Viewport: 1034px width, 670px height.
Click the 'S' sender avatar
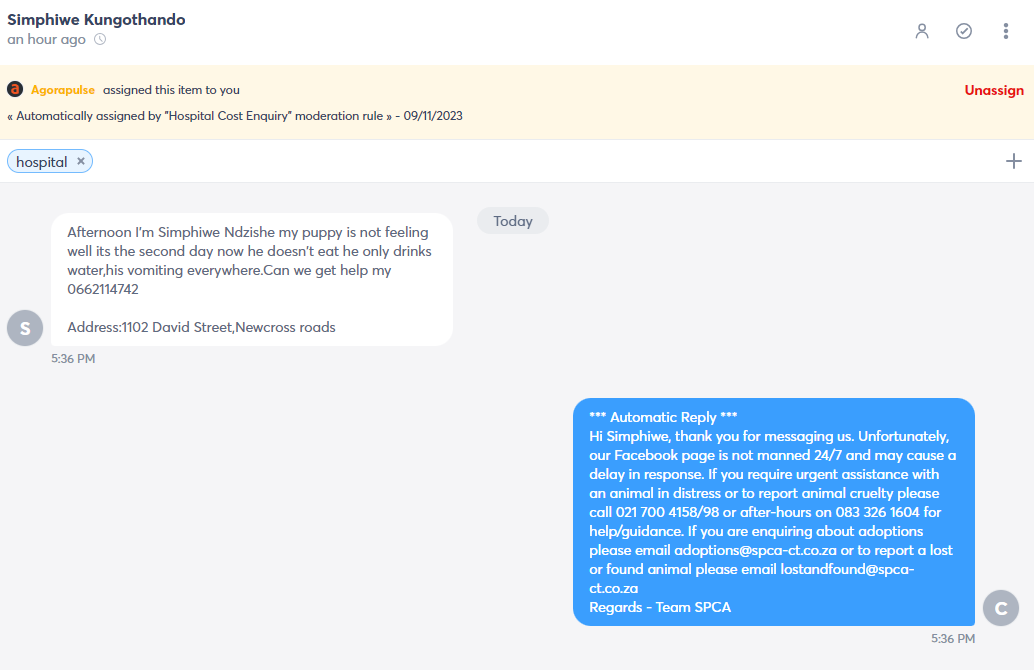click(x=25, y=328)
